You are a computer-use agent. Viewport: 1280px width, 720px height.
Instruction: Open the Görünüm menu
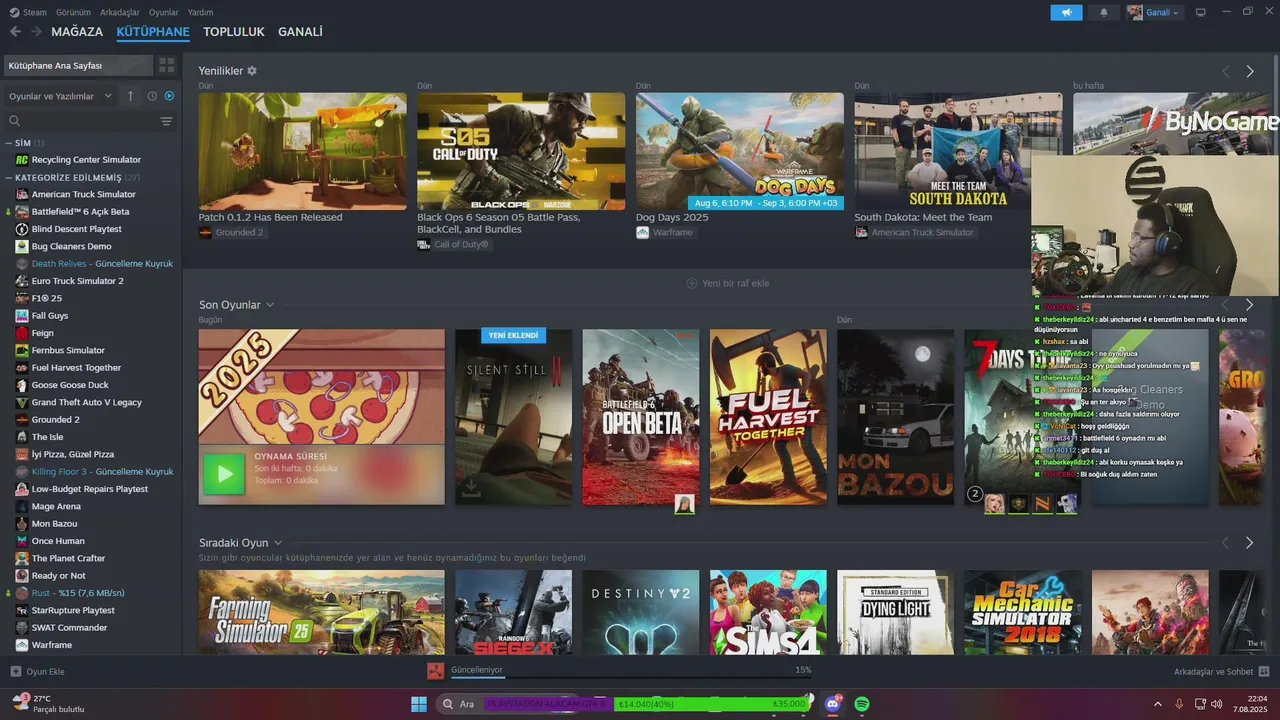(73, 12)
